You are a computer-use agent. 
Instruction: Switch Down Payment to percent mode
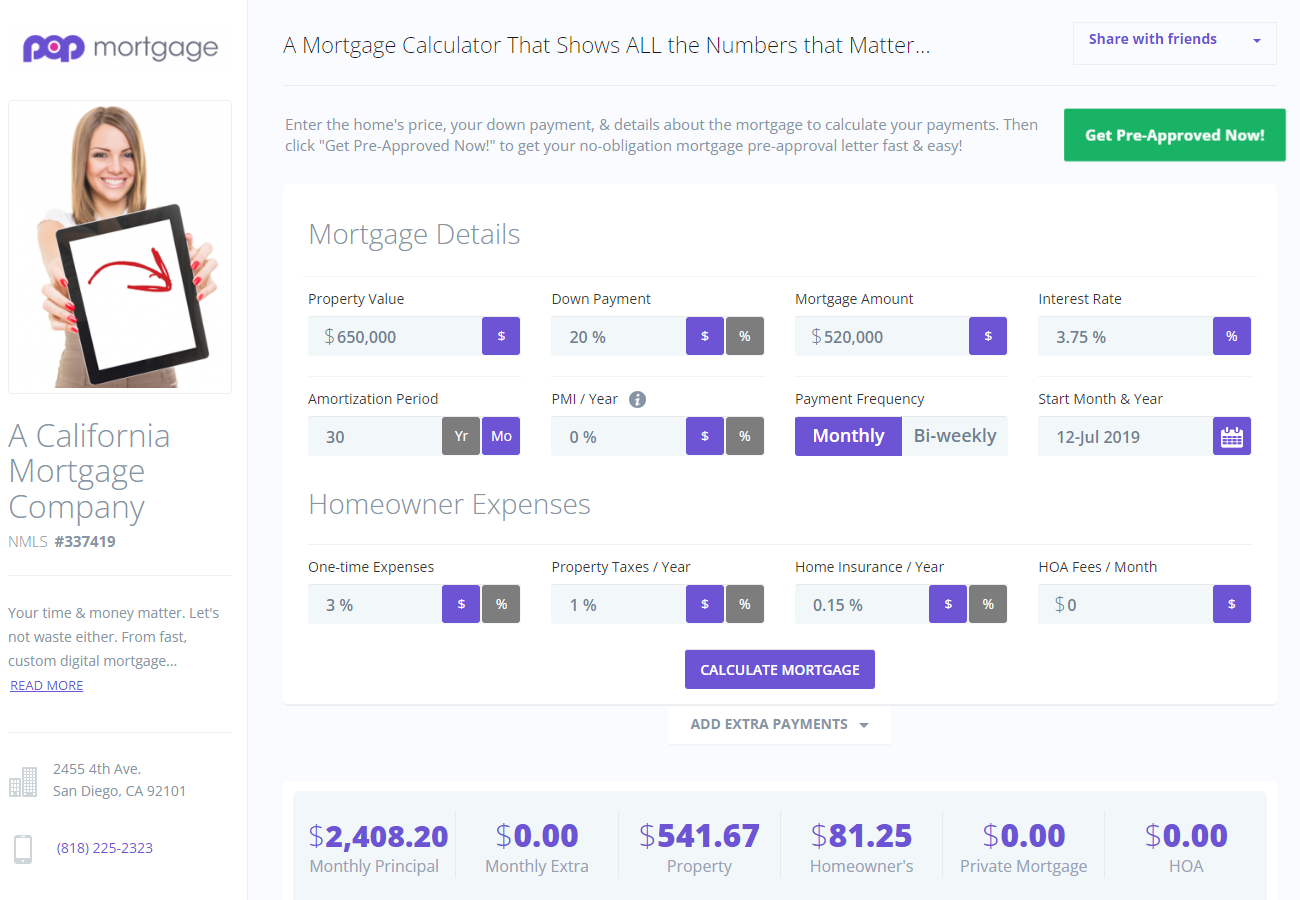[x=745, y=336]
